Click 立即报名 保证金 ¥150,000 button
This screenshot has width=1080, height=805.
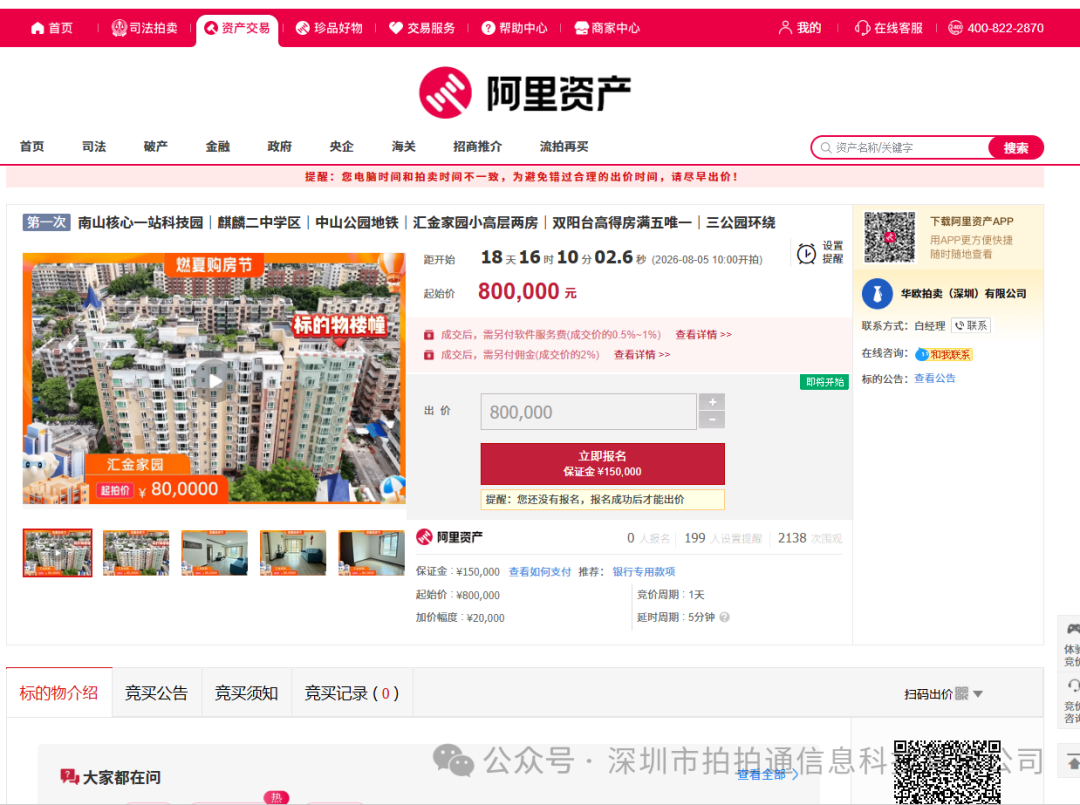pos(603,463)
